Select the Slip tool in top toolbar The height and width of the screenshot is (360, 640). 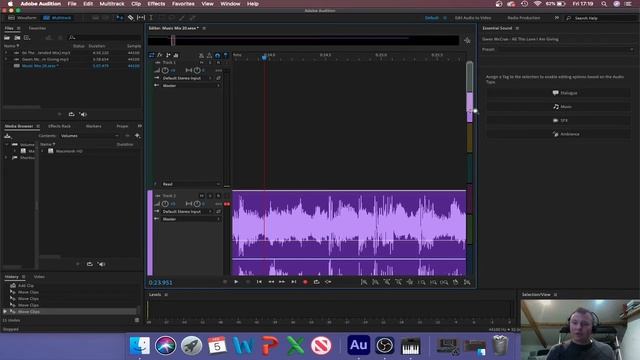pos(141,18)
